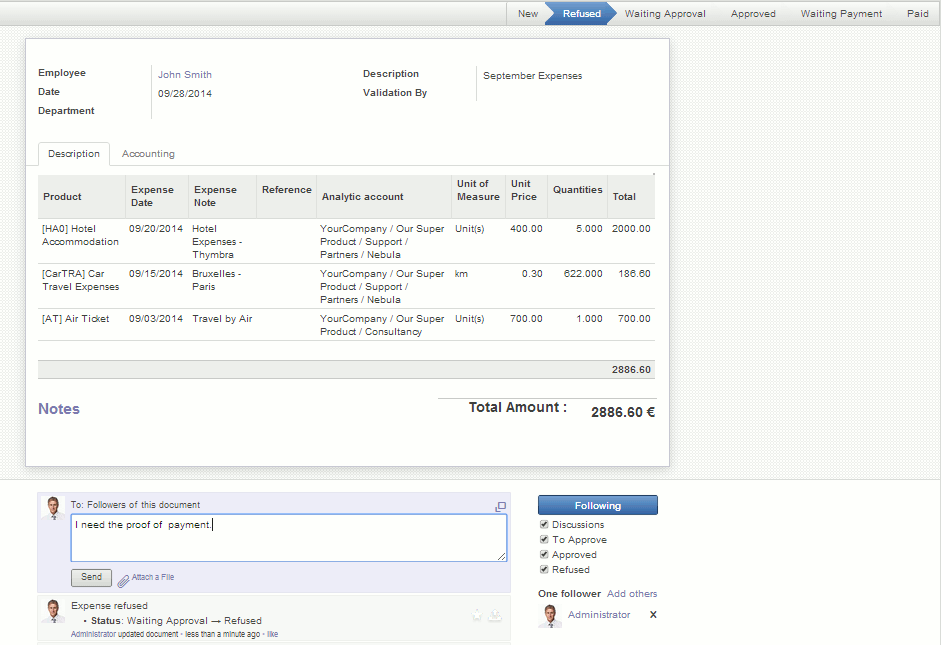Screen dimensions: 941x645
Task: Uncheck the To Approve checkbox
Action: click(x=544, y=539)
